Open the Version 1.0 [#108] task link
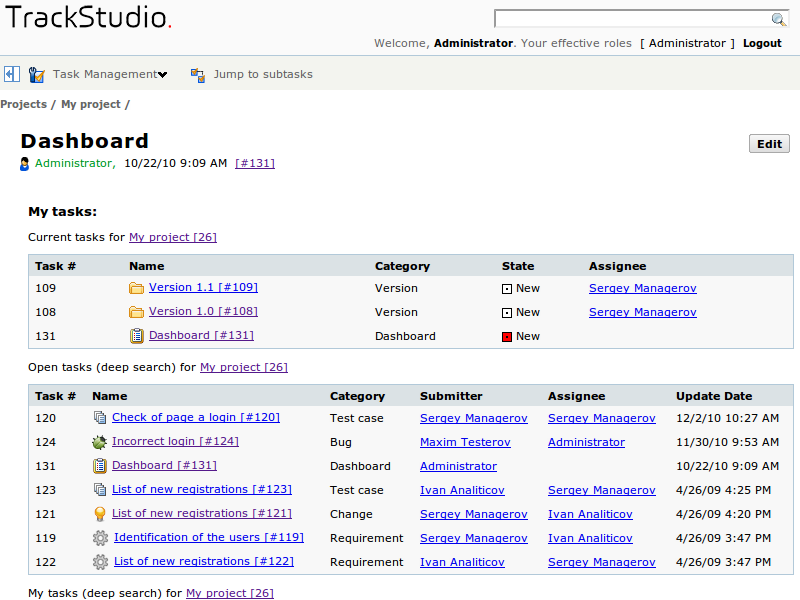The height and width of the screenshot is (600, 800). (x=203, y=312)
